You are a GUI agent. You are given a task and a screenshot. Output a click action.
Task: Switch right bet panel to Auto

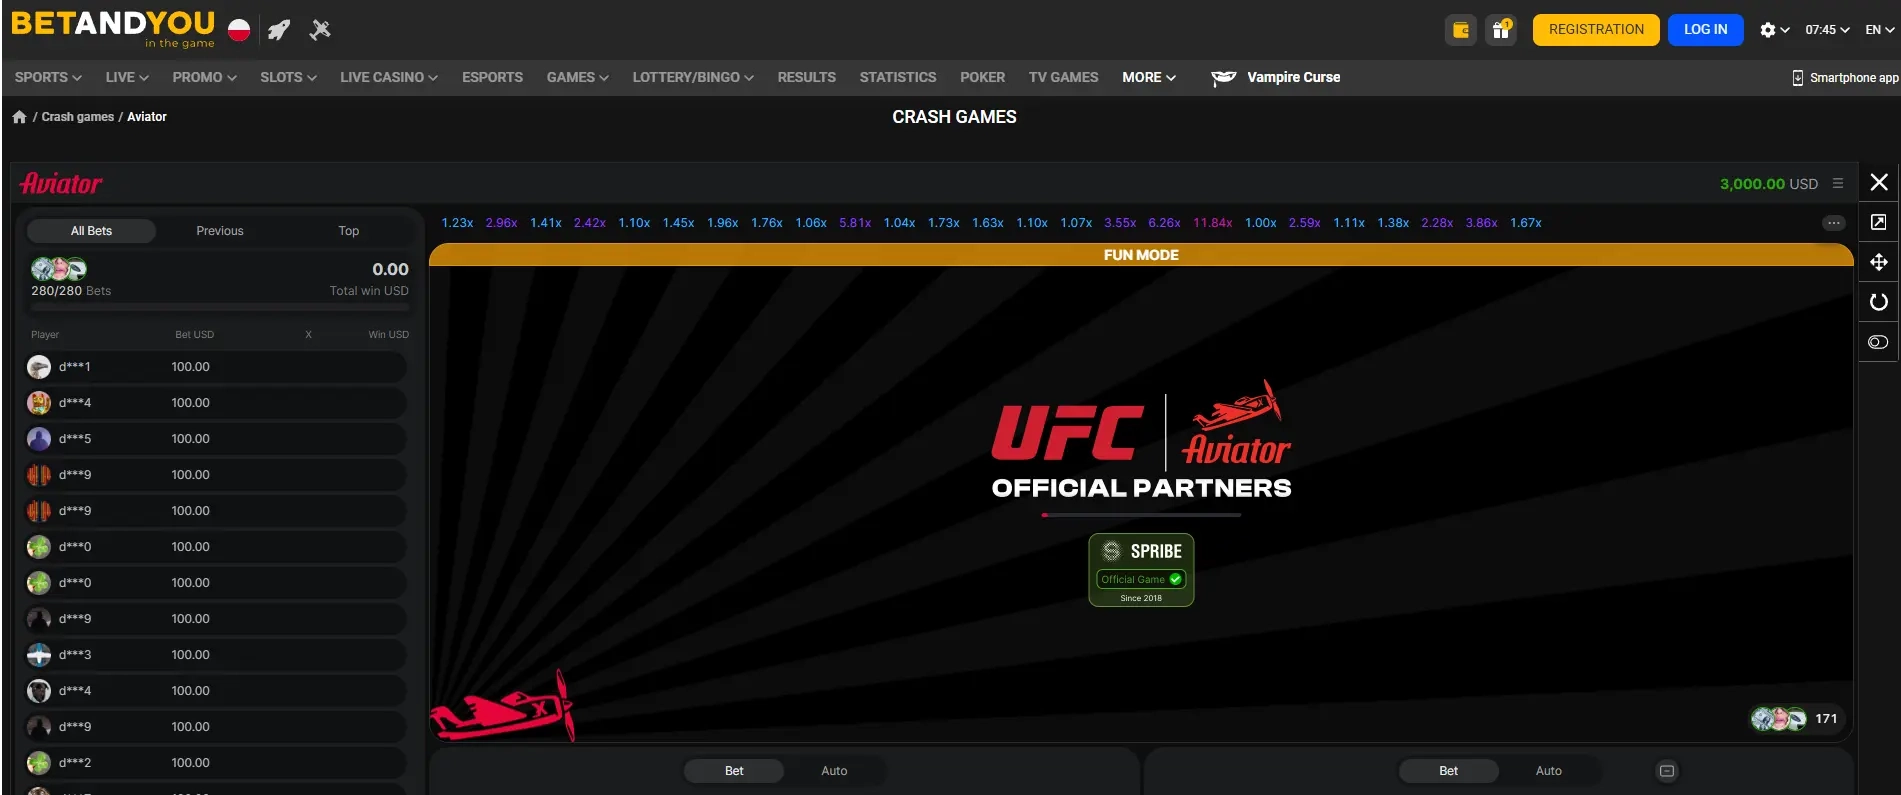point(1548,771)
